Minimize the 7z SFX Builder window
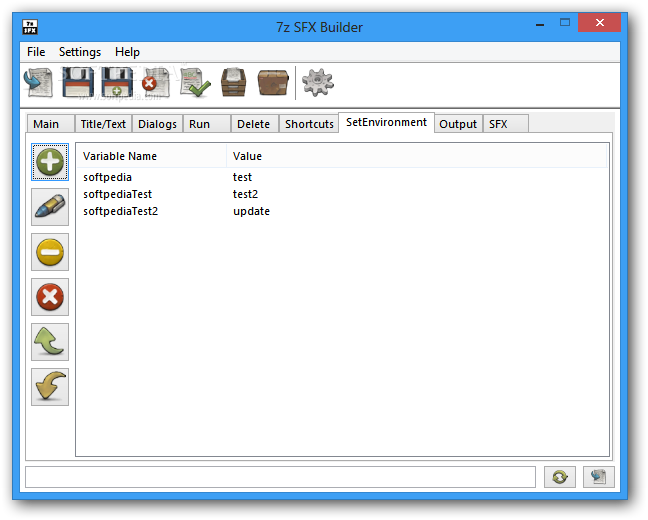648x520 pixels. pos(540,24)
